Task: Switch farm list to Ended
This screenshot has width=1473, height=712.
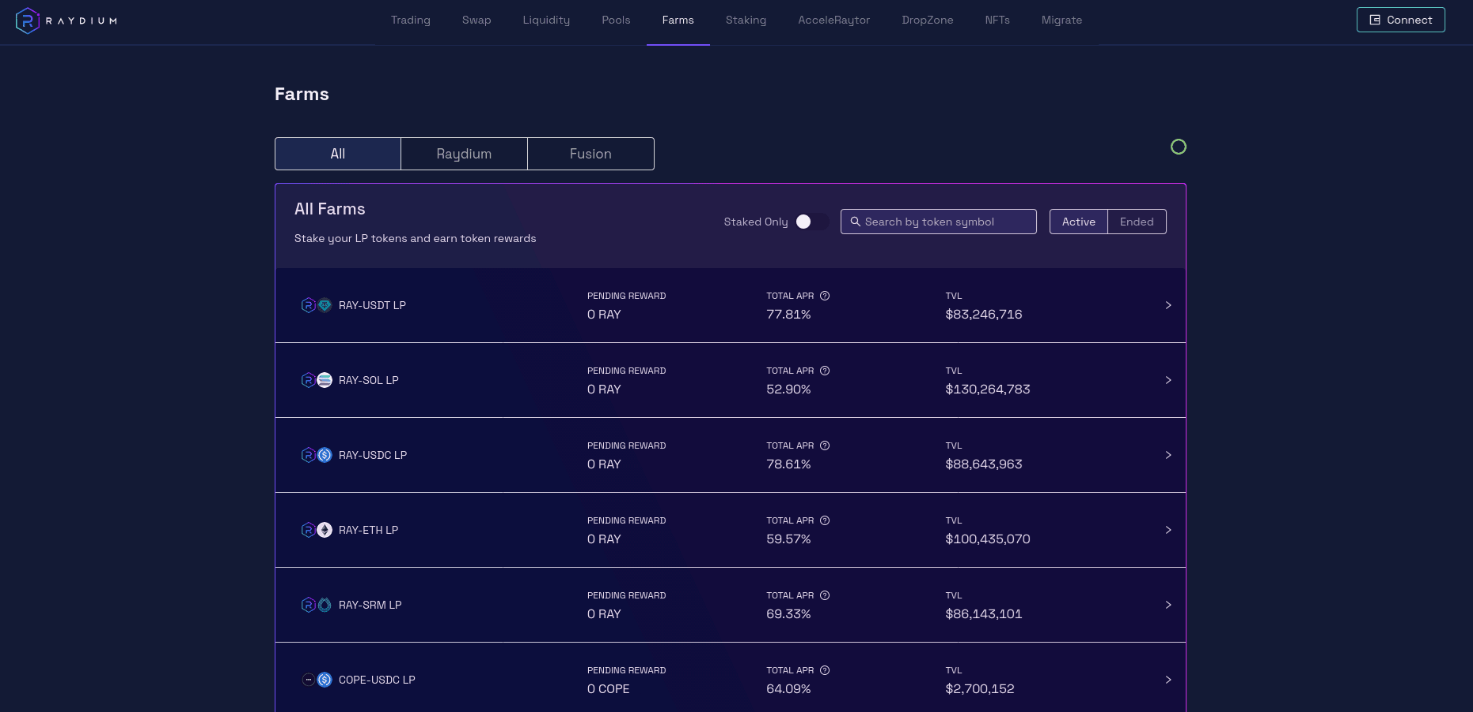Action: click(1136, 222)
